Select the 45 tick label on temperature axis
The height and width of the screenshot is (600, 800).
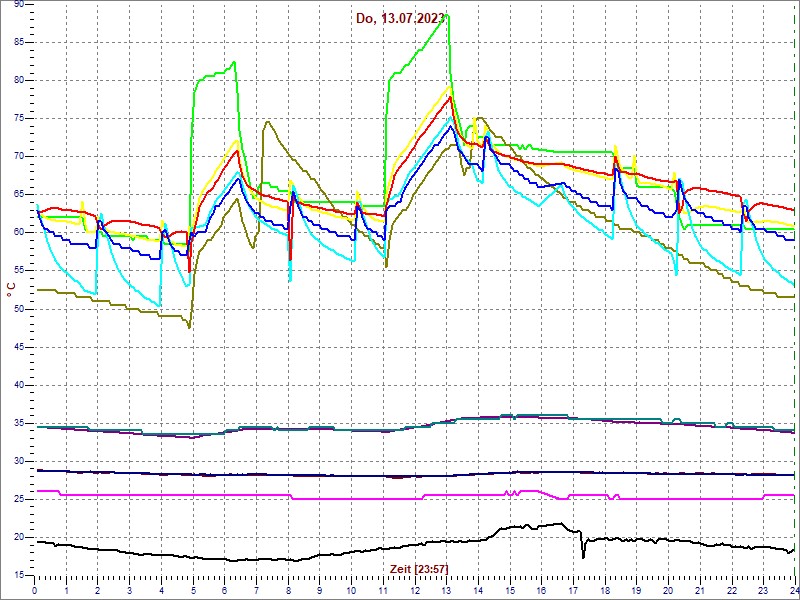click(18, 347)
